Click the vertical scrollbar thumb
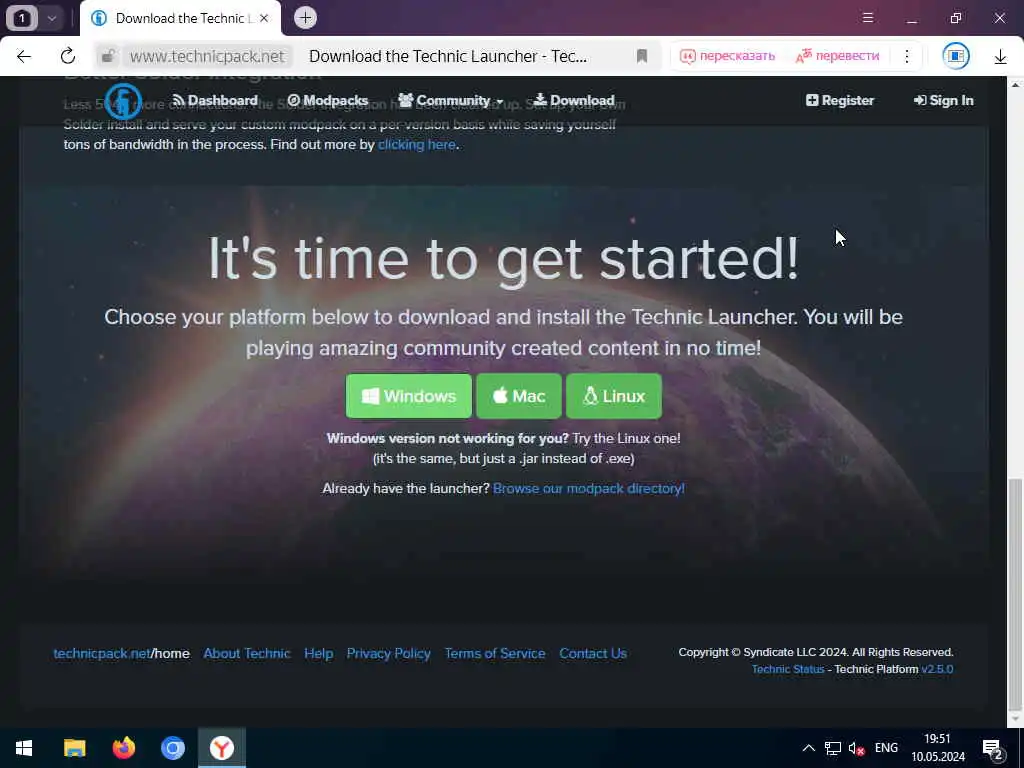 (1015, 594)
